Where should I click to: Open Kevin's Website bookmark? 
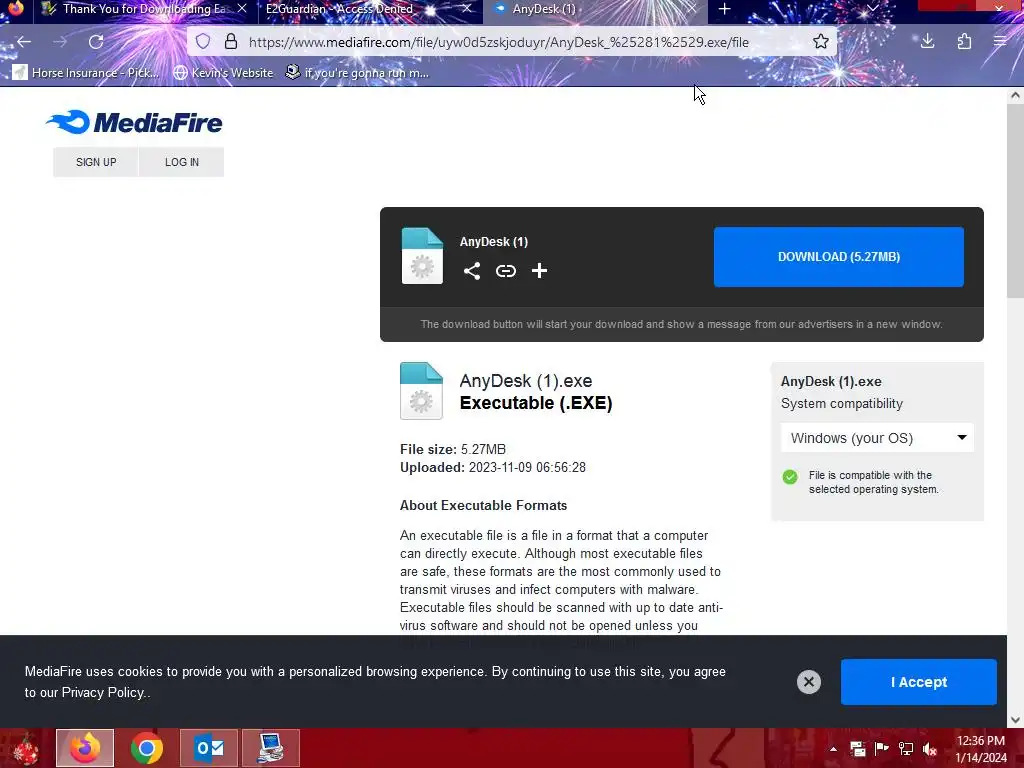[224, 72]
